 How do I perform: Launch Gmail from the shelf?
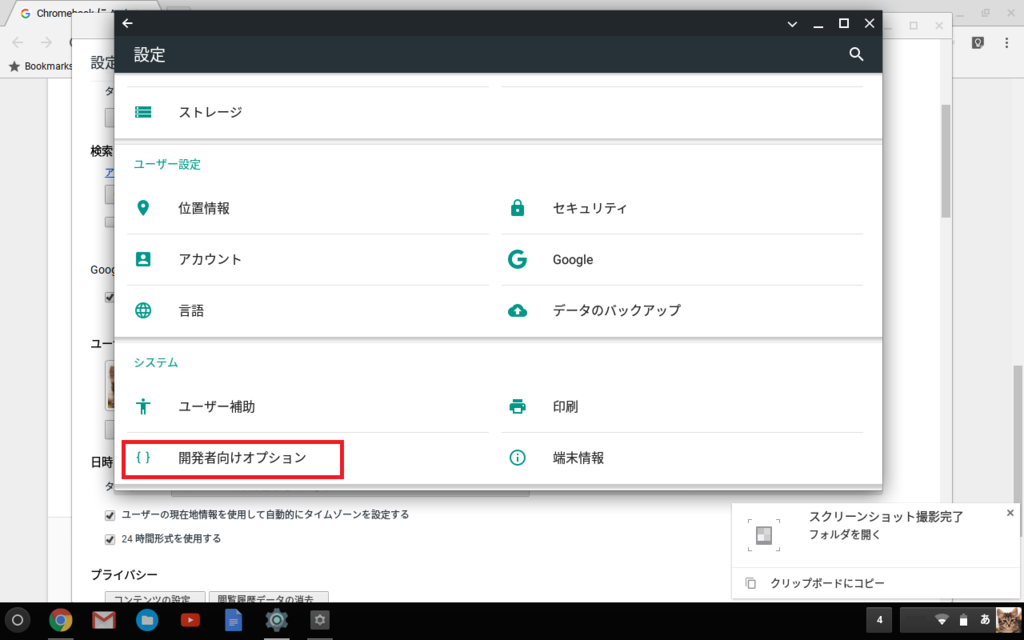[104, 620]
